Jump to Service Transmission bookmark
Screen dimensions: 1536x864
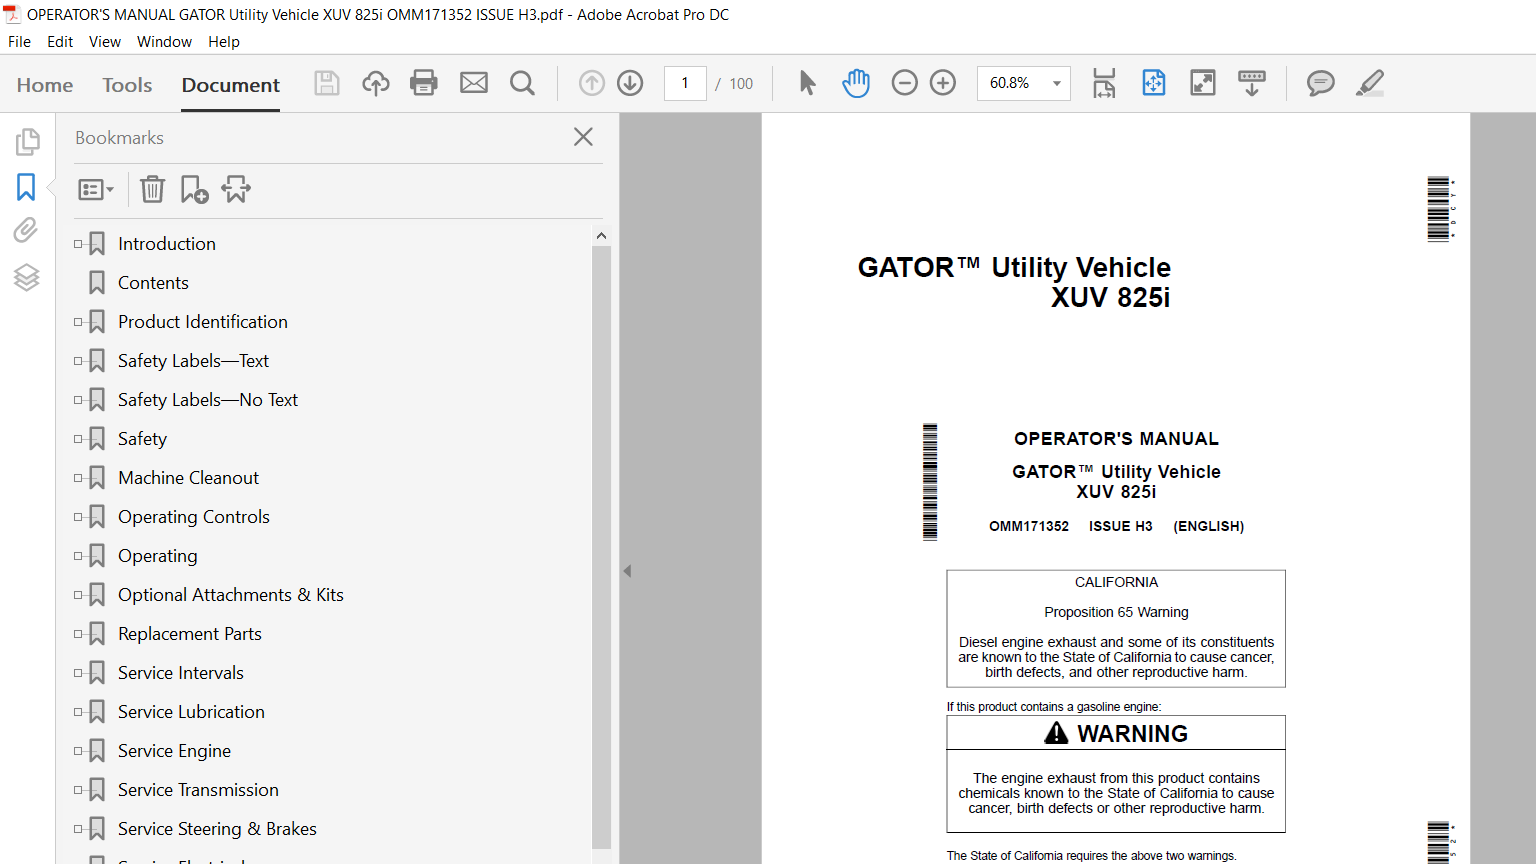tap(198, 789)
